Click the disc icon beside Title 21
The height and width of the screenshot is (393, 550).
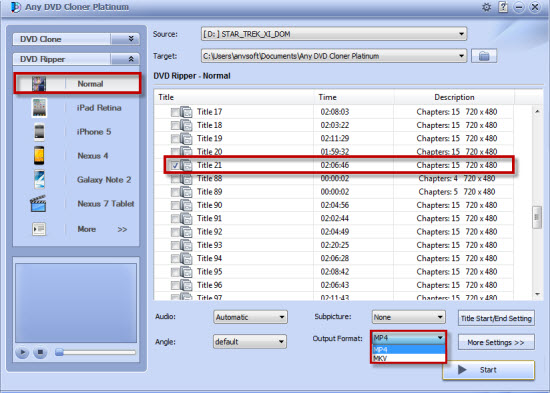[x=186, y=165]
